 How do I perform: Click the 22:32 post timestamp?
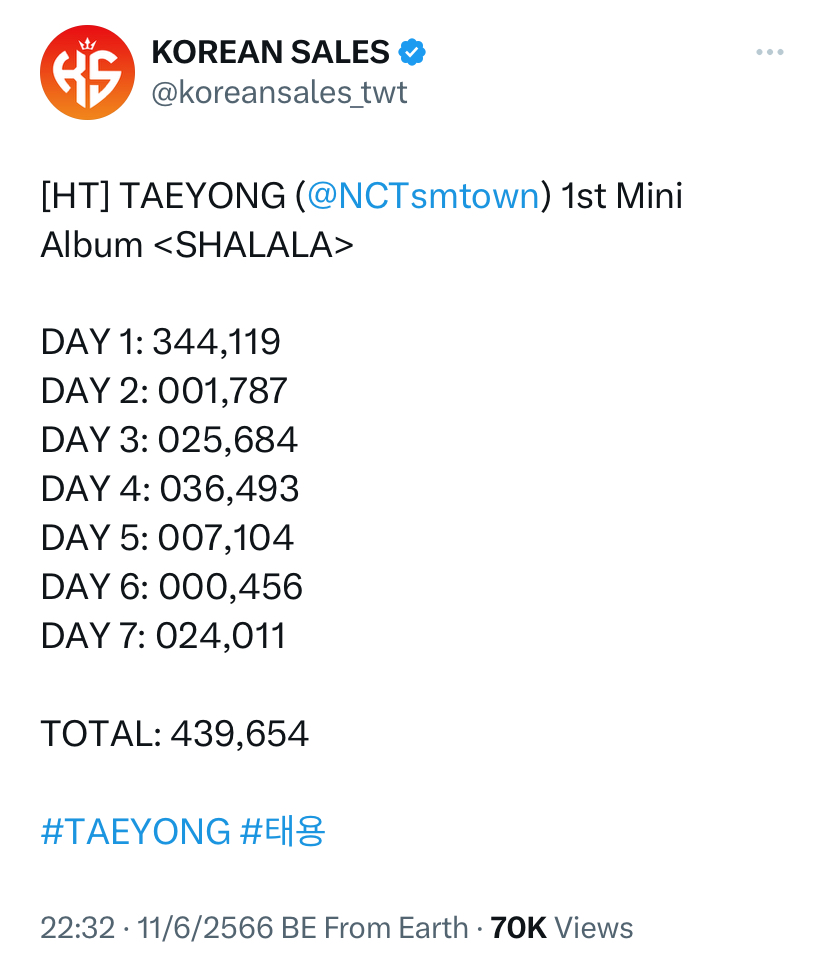point(78,928)
